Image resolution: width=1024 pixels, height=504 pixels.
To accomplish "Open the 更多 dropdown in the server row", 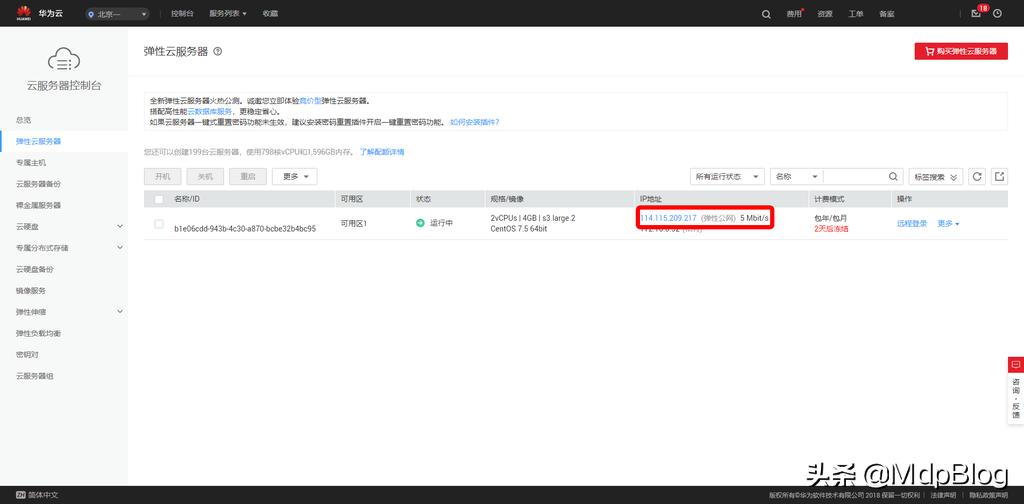I will [948, 223].
